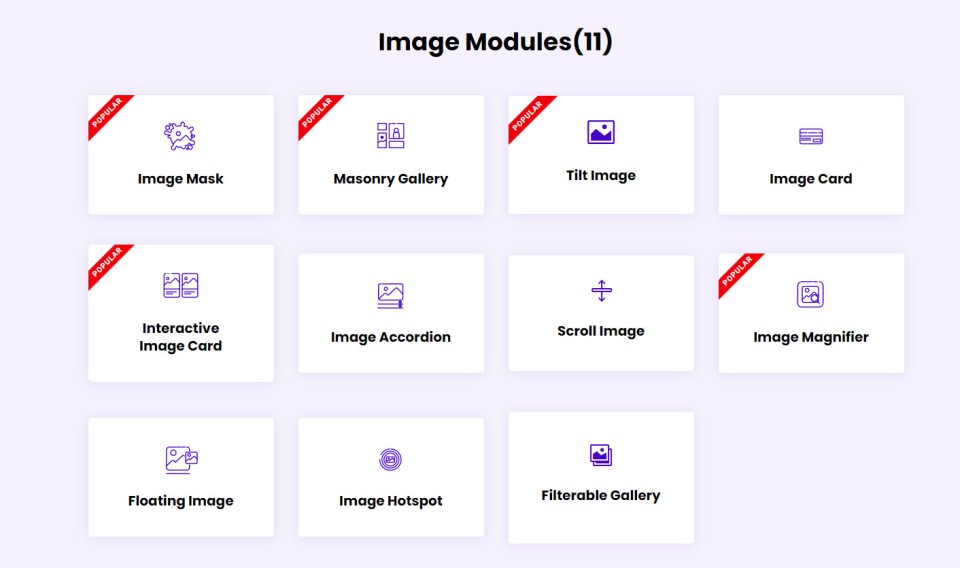
Task: Click the Image Mask splatter icon
Action: tap(180, 136)
